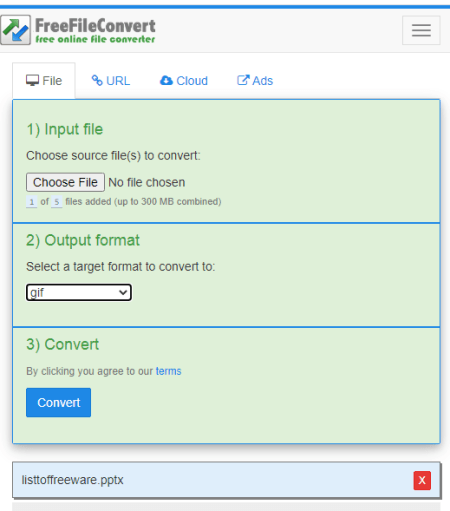Open the target format gif combo box
Viewport: 450px width, 511px height.
click(79, 292)
